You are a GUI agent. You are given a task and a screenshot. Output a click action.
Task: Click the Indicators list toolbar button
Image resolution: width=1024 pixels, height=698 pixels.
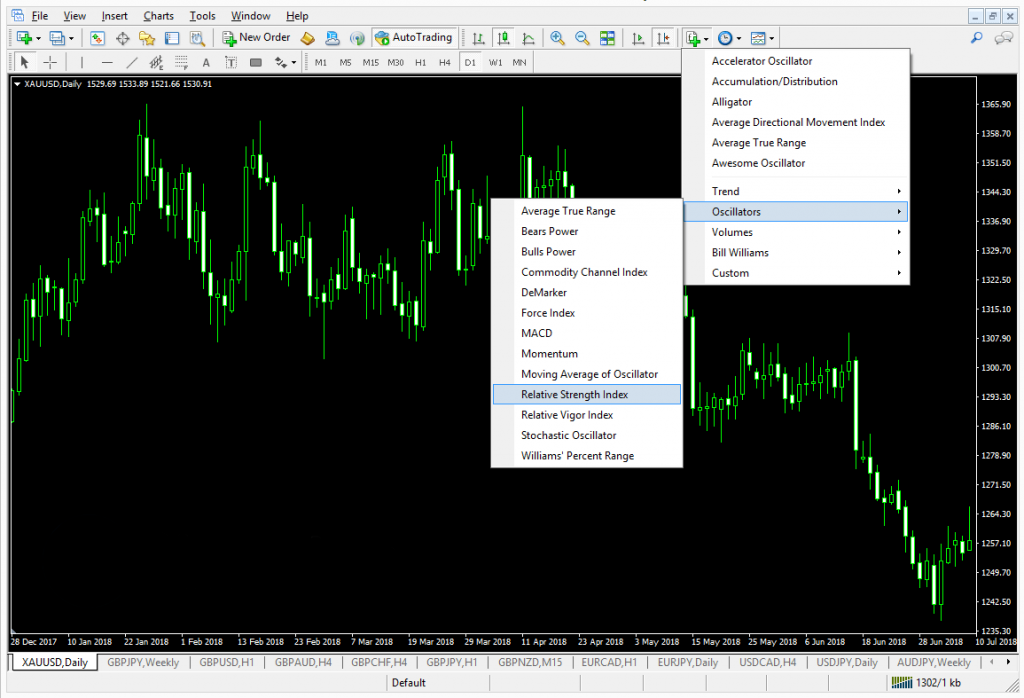coord(696,39)
